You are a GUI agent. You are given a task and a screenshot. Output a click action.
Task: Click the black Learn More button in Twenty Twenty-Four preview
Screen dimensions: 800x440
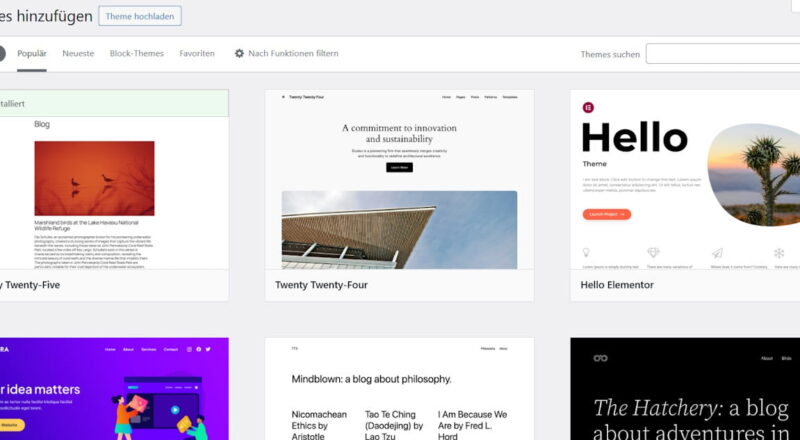pyautogui.click(x=399, y=167)
